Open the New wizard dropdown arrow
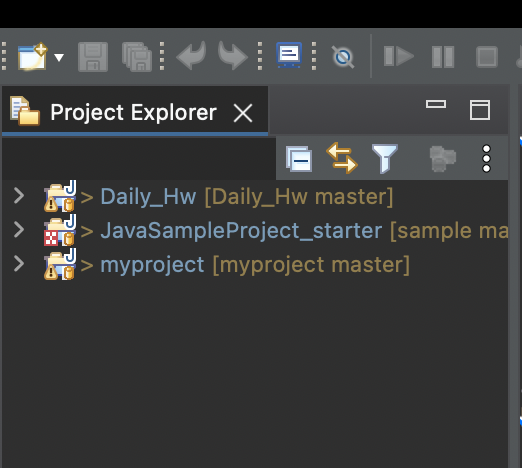This screenshot has width=522, height=468. pyautogui.click(x=59, y=58)
